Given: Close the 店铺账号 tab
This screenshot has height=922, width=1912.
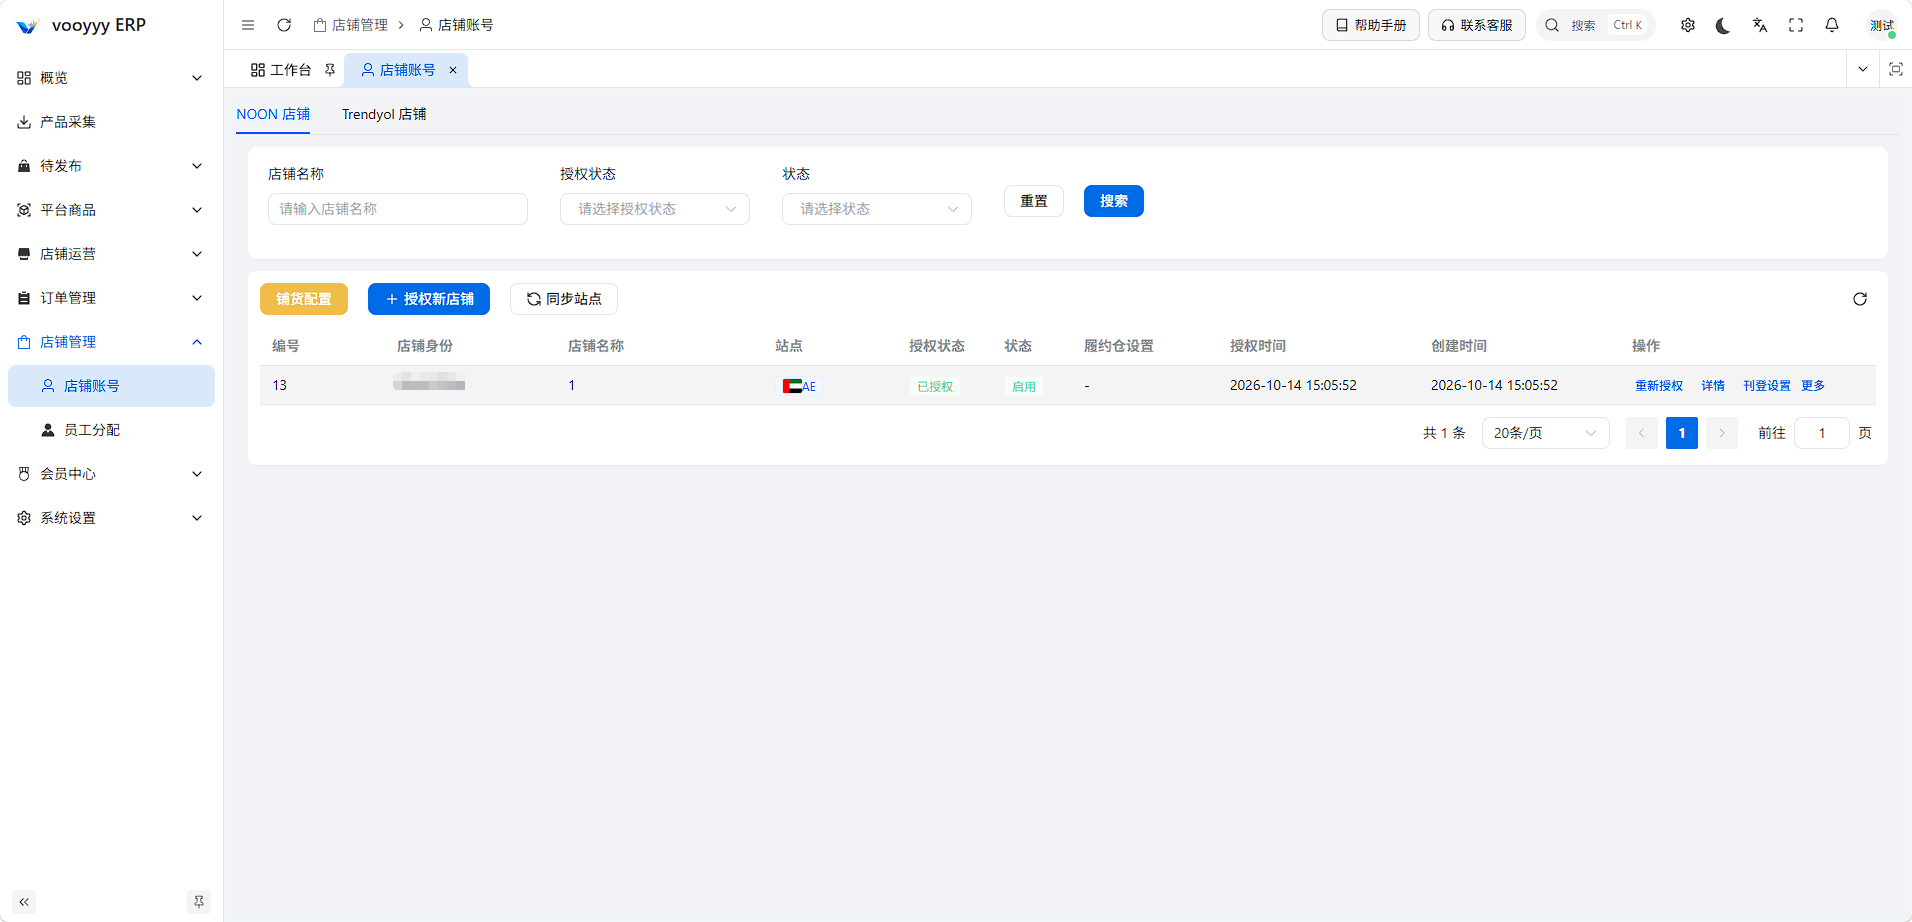Looking at the screenshot, I should pos(453,70).
